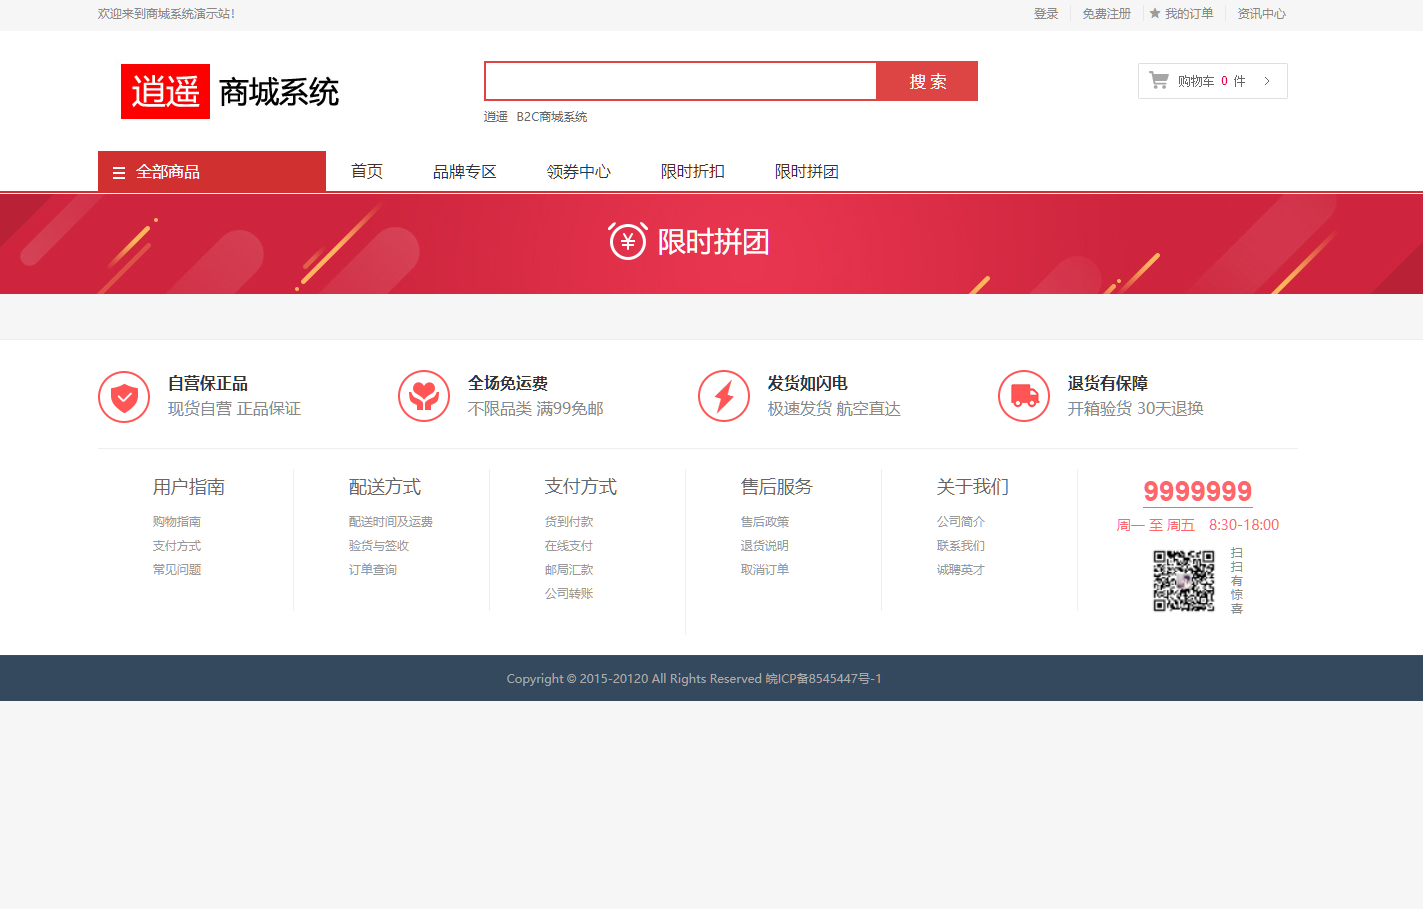Click the 限时拼团 banner title
The image size is (1423, 909).
713,242
